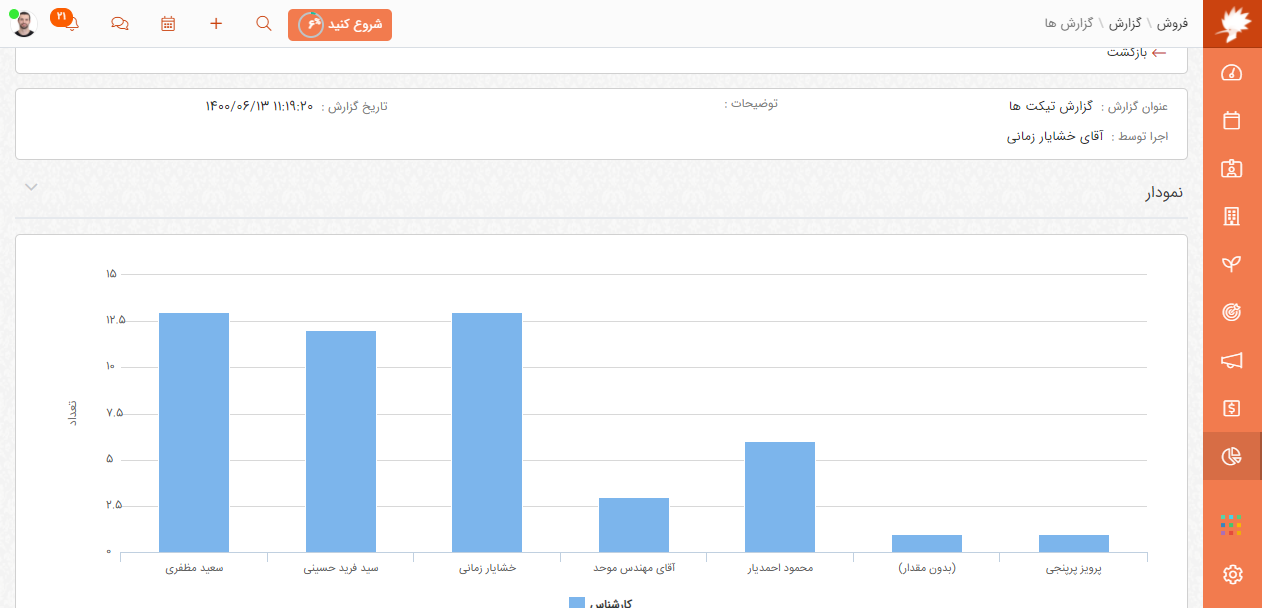Select the sprout leaf icon in sidebar

1232,264
